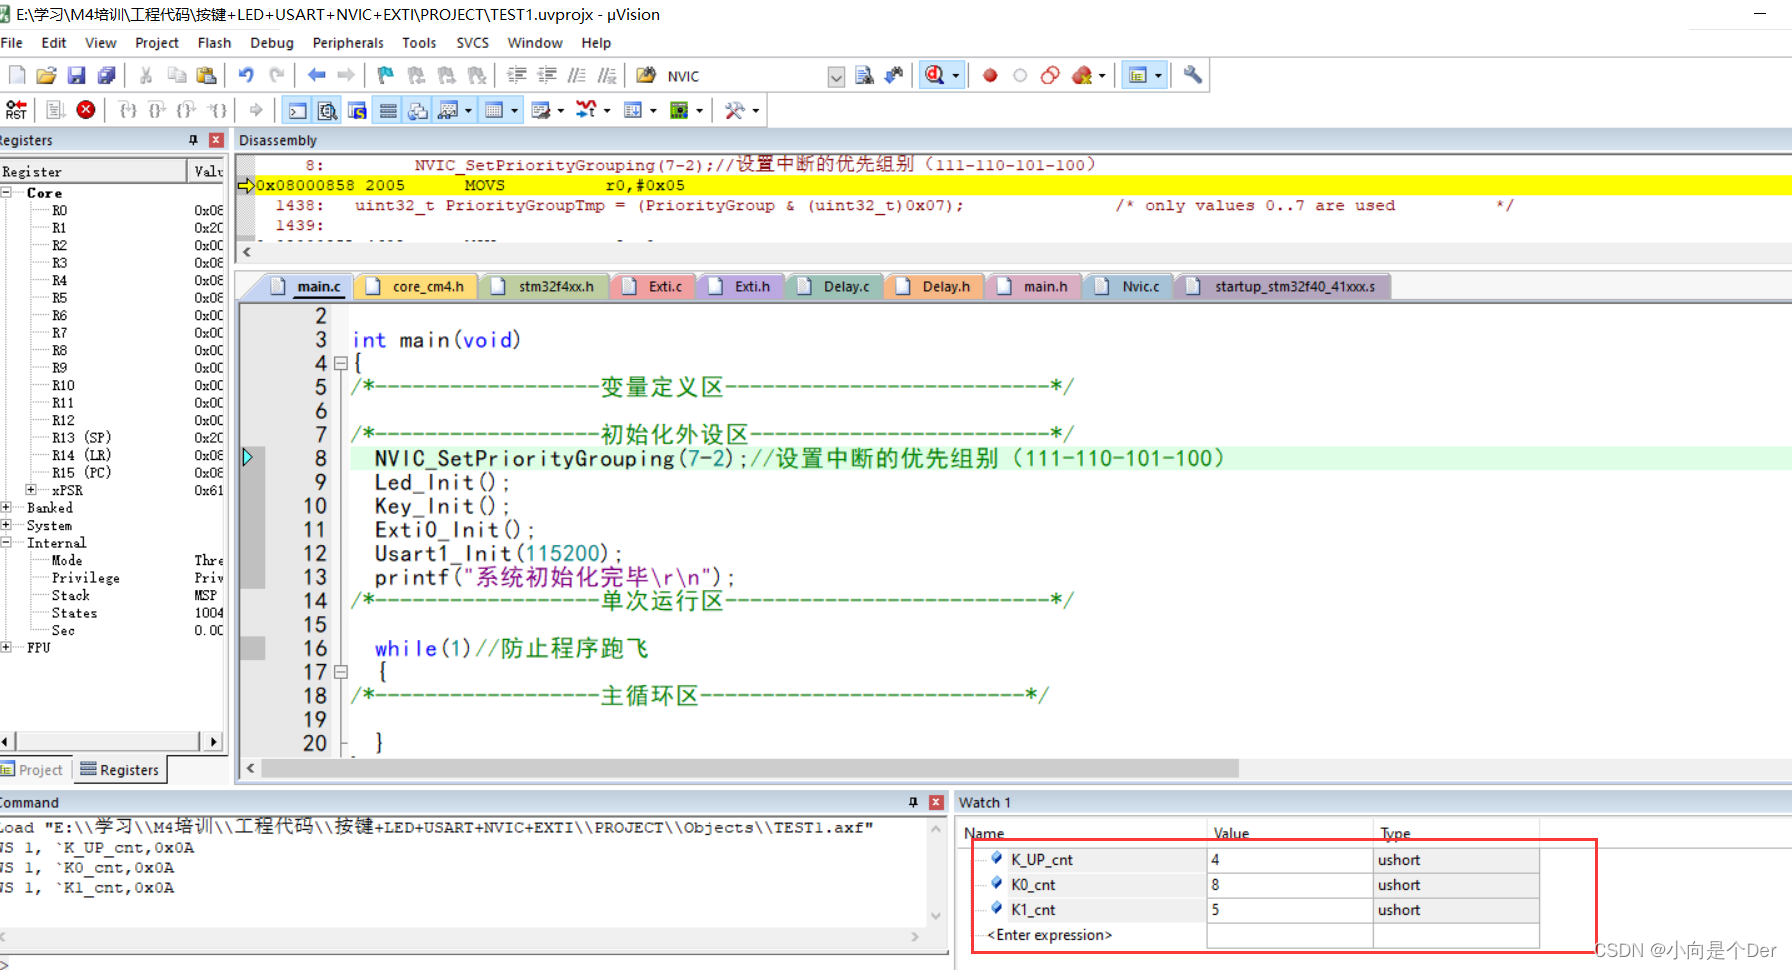1792x970 pixels.
Task: Expand the Banked register group
Action: pos(6,507)
